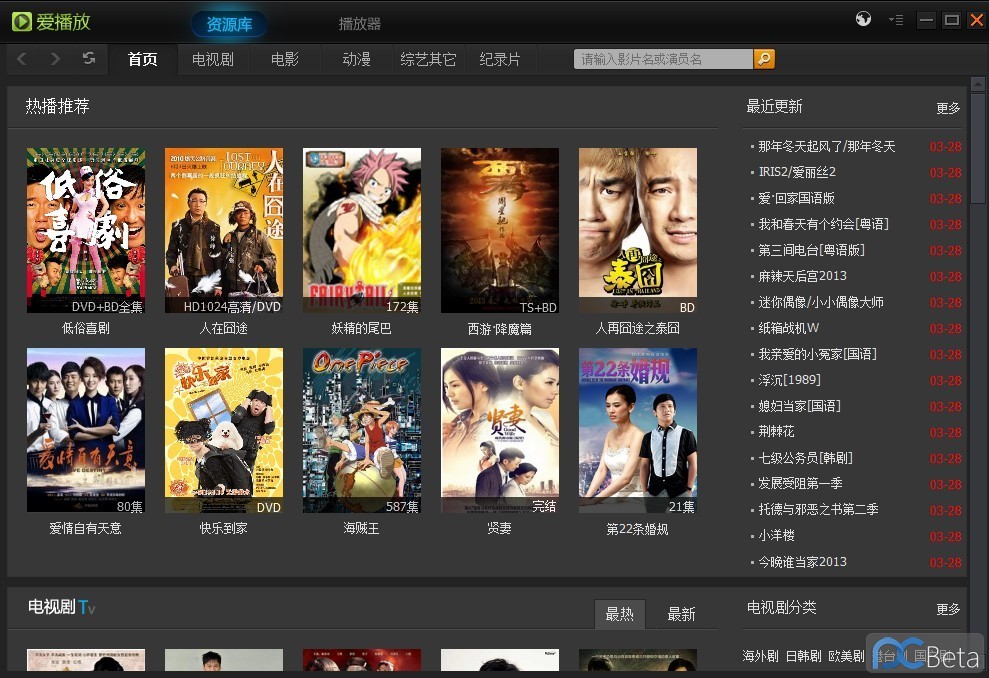989x678 pixels.
Task: Click the 贤妻 title link
Action: coord(500,529)
